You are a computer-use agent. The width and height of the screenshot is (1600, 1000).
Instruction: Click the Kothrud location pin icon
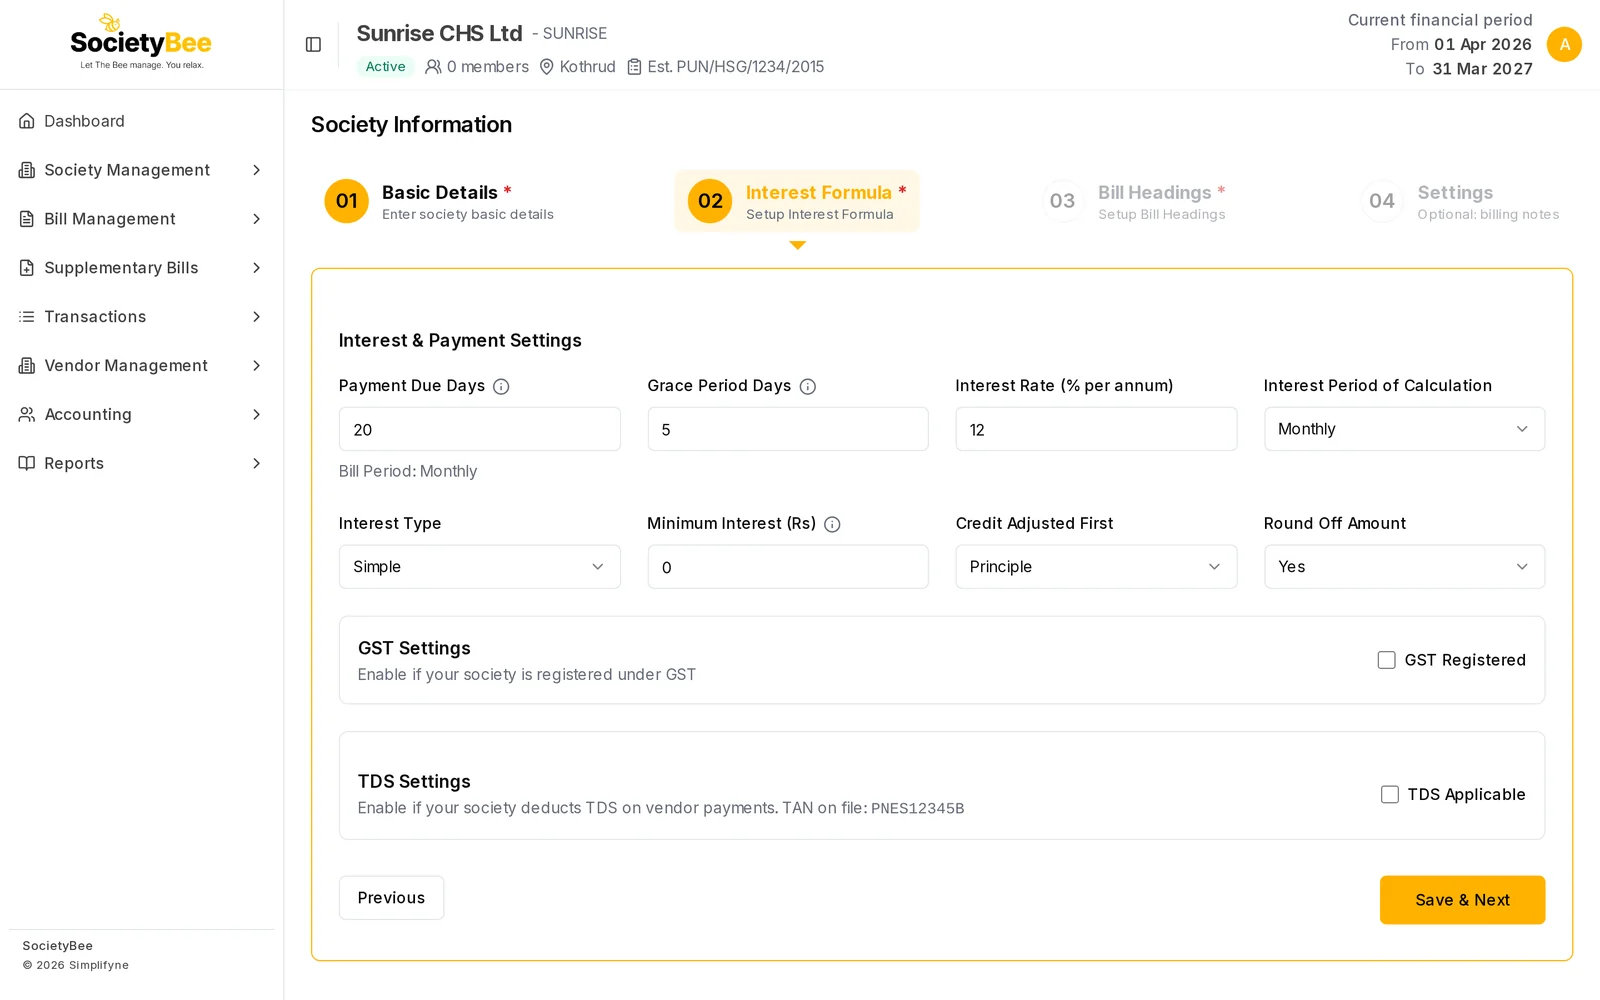pos(547,67)
